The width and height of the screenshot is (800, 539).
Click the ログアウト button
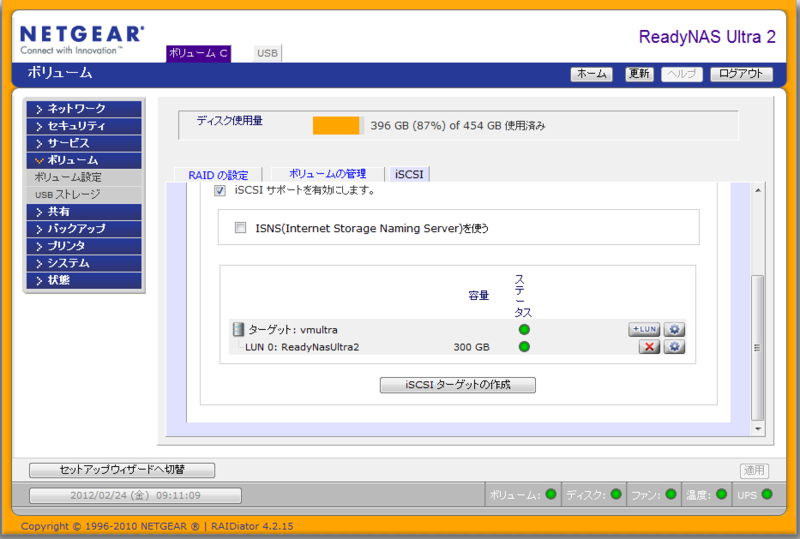coord(741,74)
